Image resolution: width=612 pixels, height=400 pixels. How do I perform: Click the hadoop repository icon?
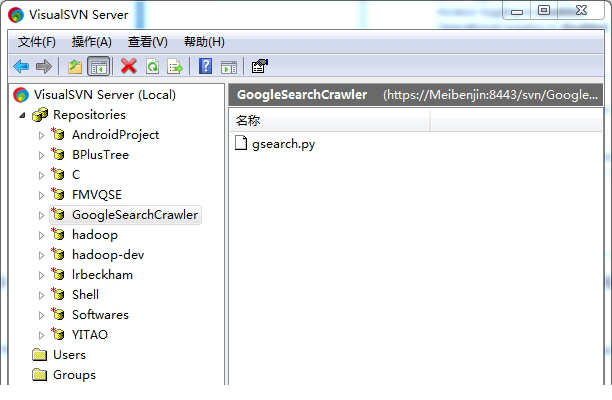pos(58,234)
